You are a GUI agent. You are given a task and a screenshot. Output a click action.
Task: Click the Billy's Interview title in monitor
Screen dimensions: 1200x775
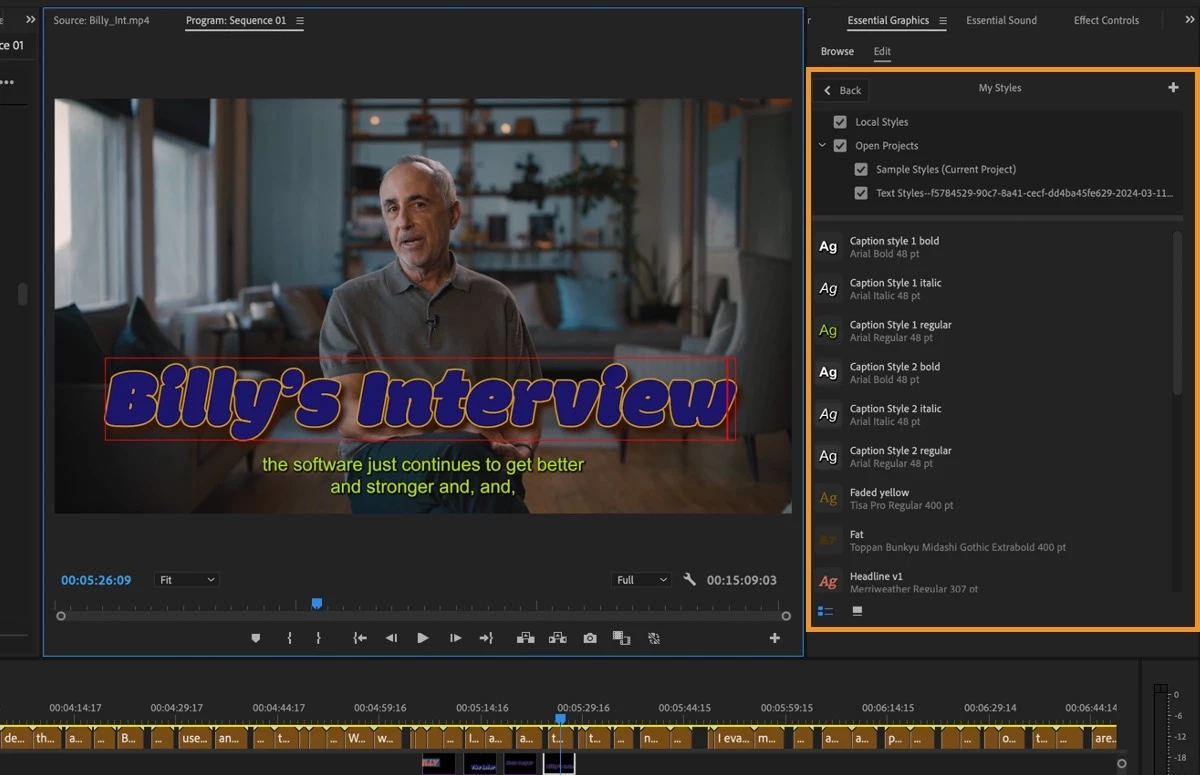[420, 400]
